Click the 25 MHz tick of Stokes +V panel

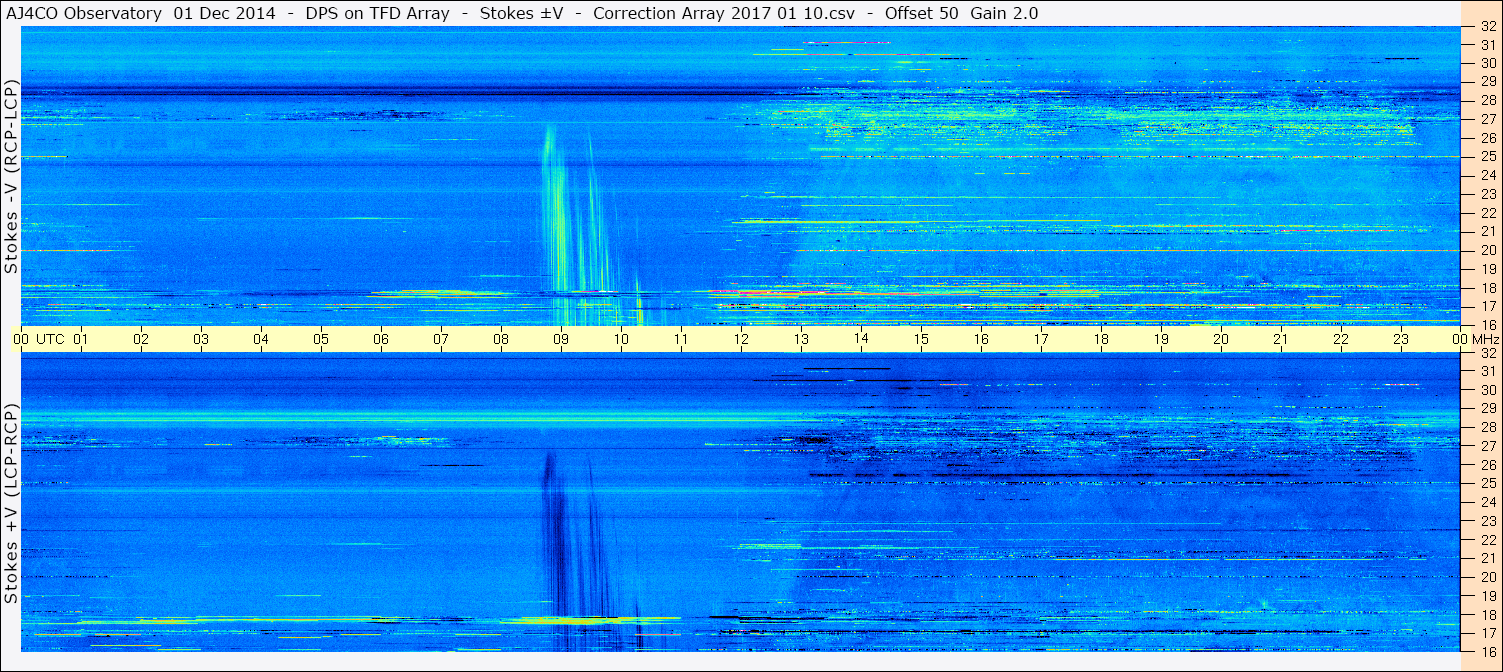(1487, 483)
